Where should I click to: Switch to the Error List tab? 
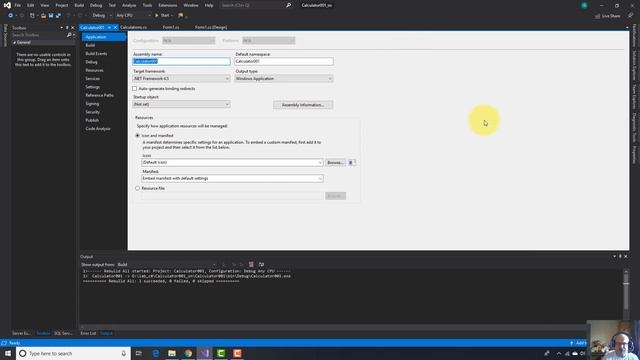coord(88,333)
